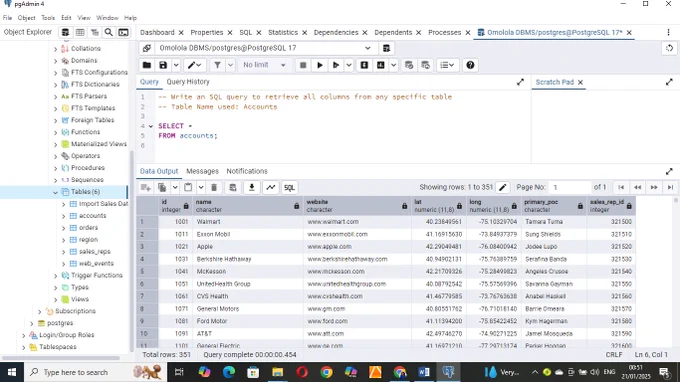This screenshot has width=680, height=382.
Task: Open the graph visualiser
Action: pyautogui.click(x=271, y=187)
